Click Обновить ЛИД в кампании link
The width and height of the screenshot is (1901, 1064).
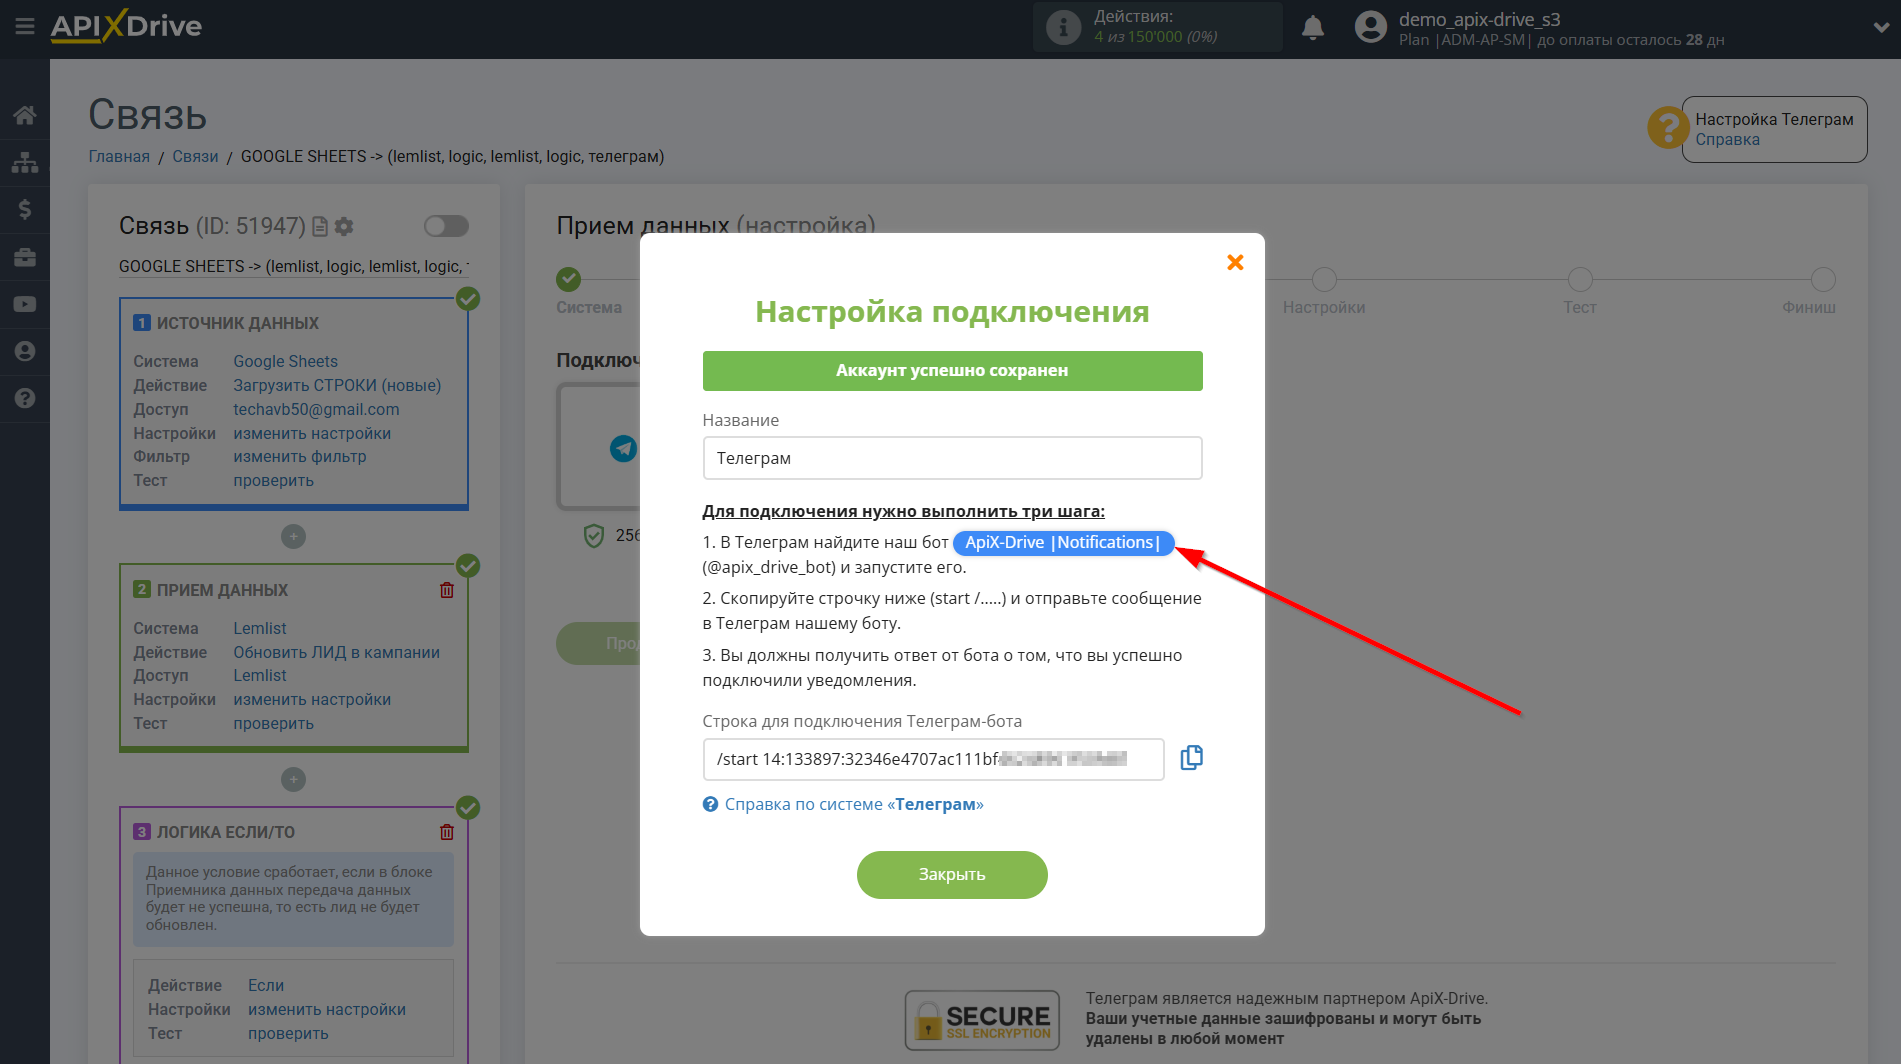point(336,652)
